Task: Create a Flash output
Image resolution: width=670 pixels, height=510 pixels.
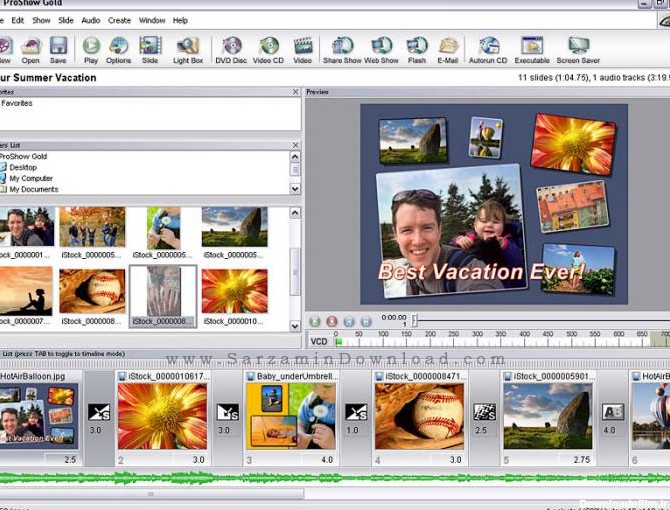Action: [417, 50]
